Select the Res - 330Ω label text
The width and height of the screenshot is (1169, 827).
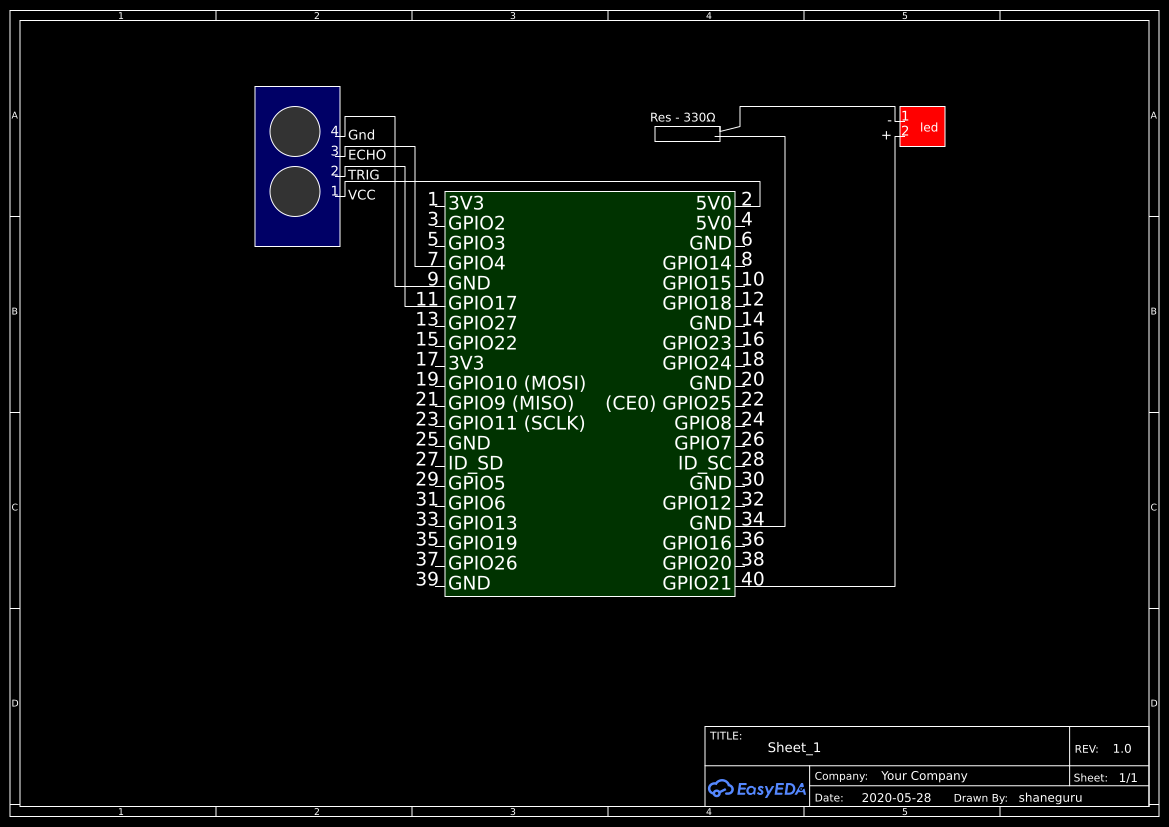[x=683, y=117]
